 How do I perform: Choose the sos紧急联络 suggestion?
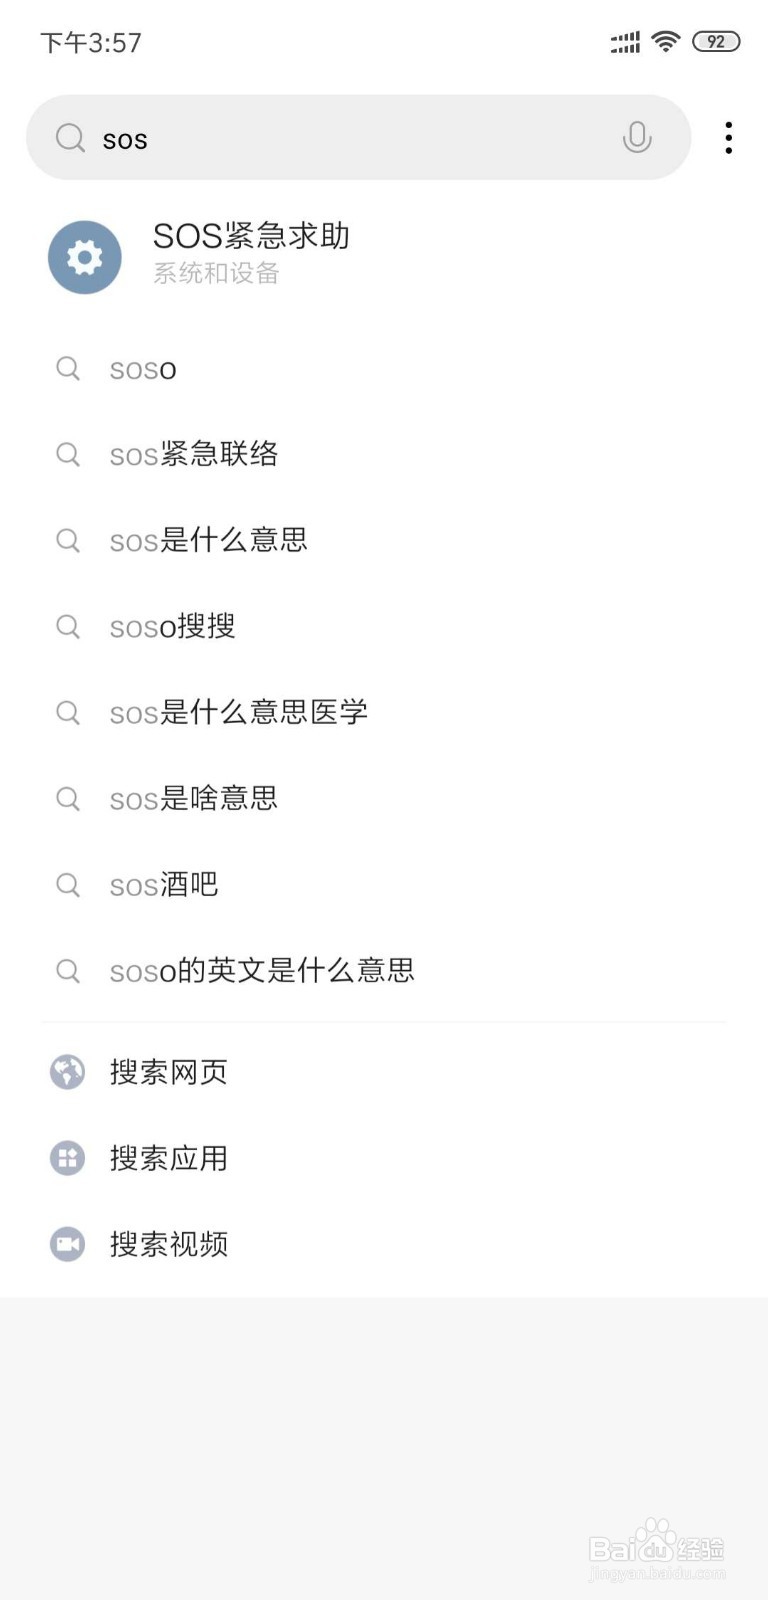194,455
